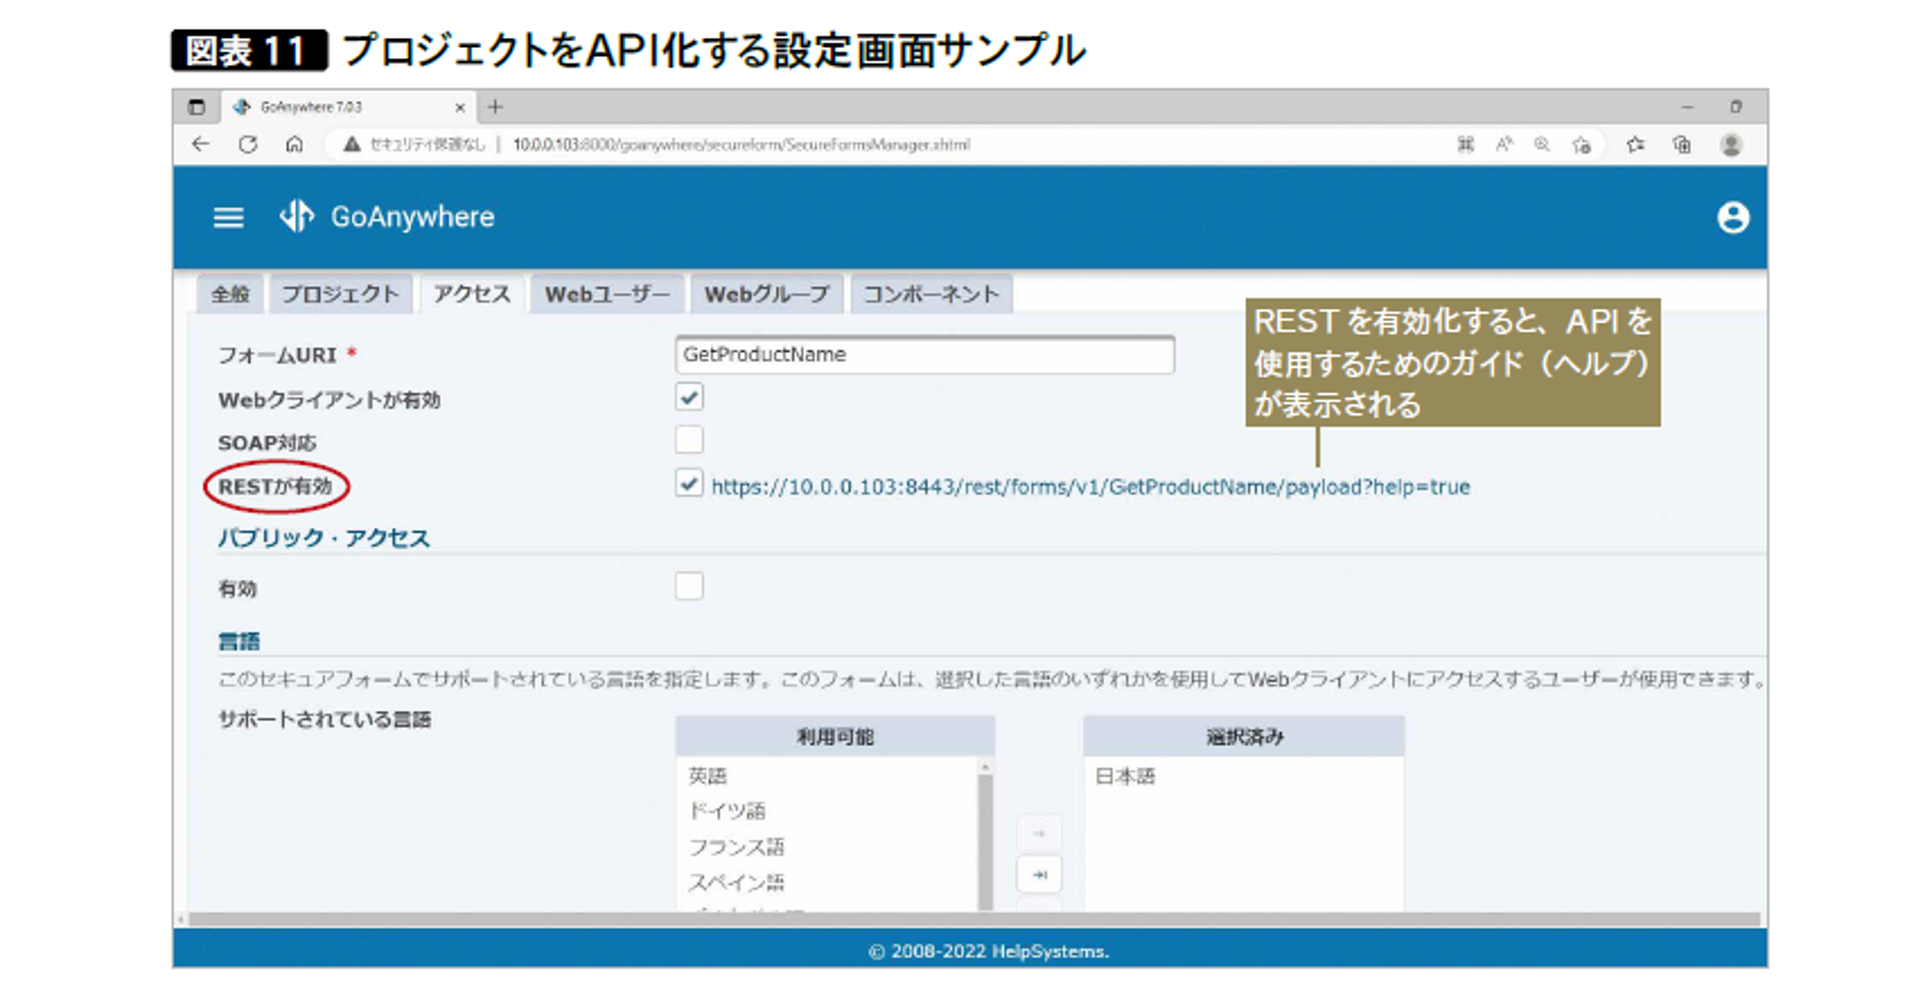Go back with browser back arrow

coord(201,144)
